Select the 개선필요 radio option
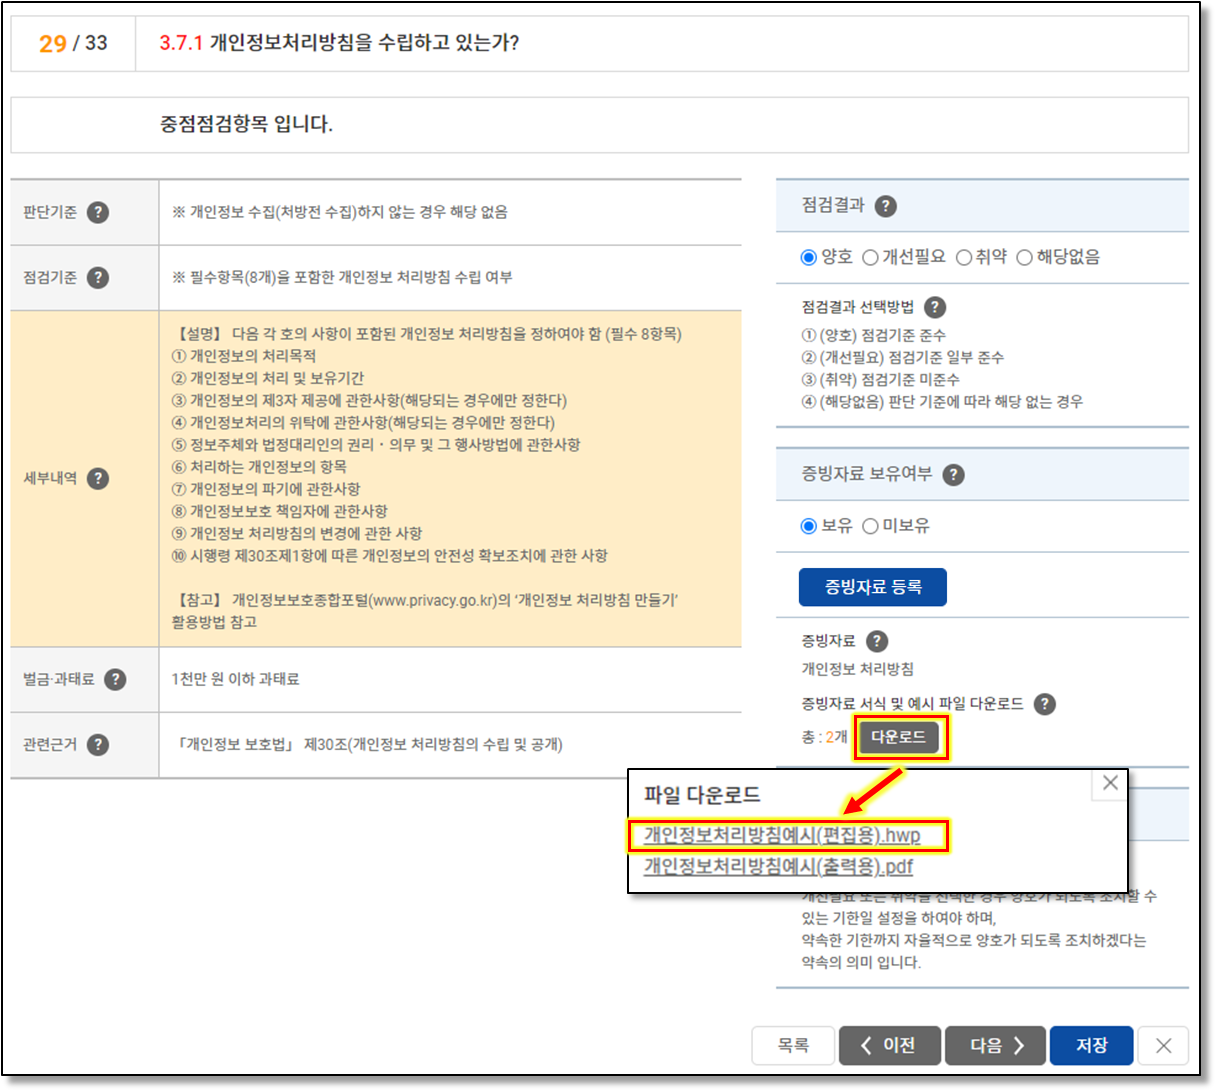This screenshot has width=1217, height=1092. coord(870,258)
